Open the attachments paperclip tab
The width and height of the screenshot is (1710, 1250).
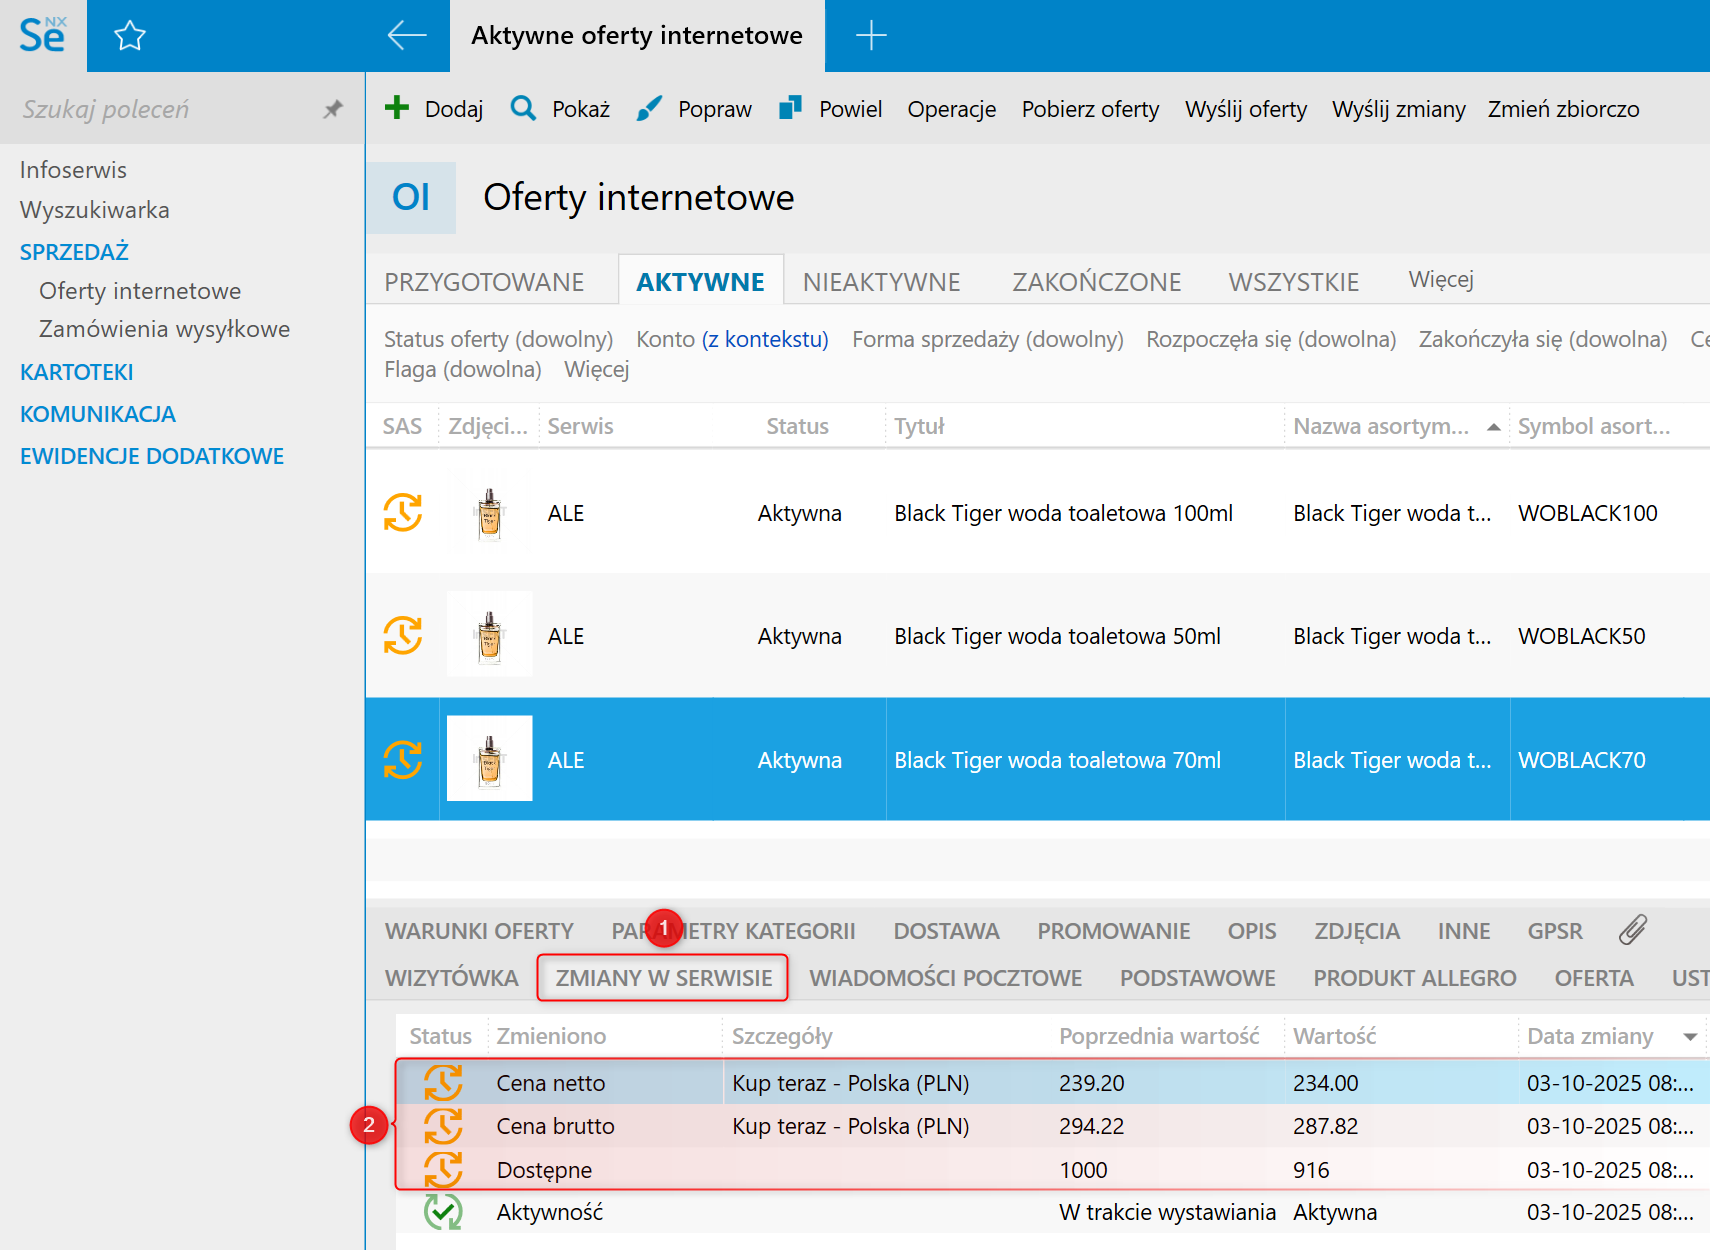tap(1633, 930)
